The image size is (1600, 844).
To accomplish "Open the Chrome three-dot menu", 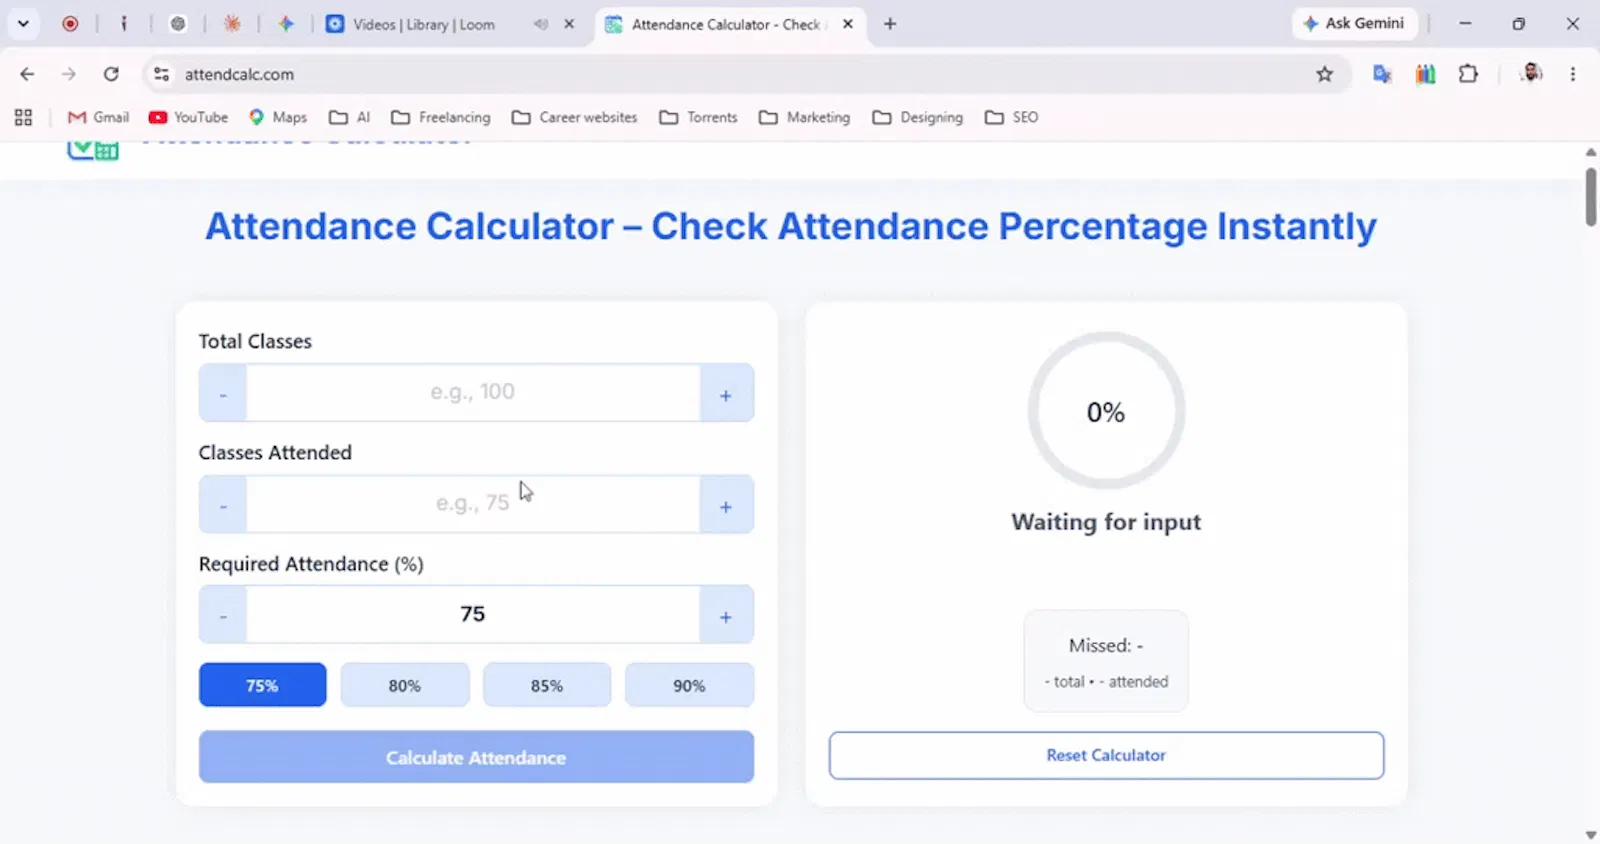I will point(1573,74).
